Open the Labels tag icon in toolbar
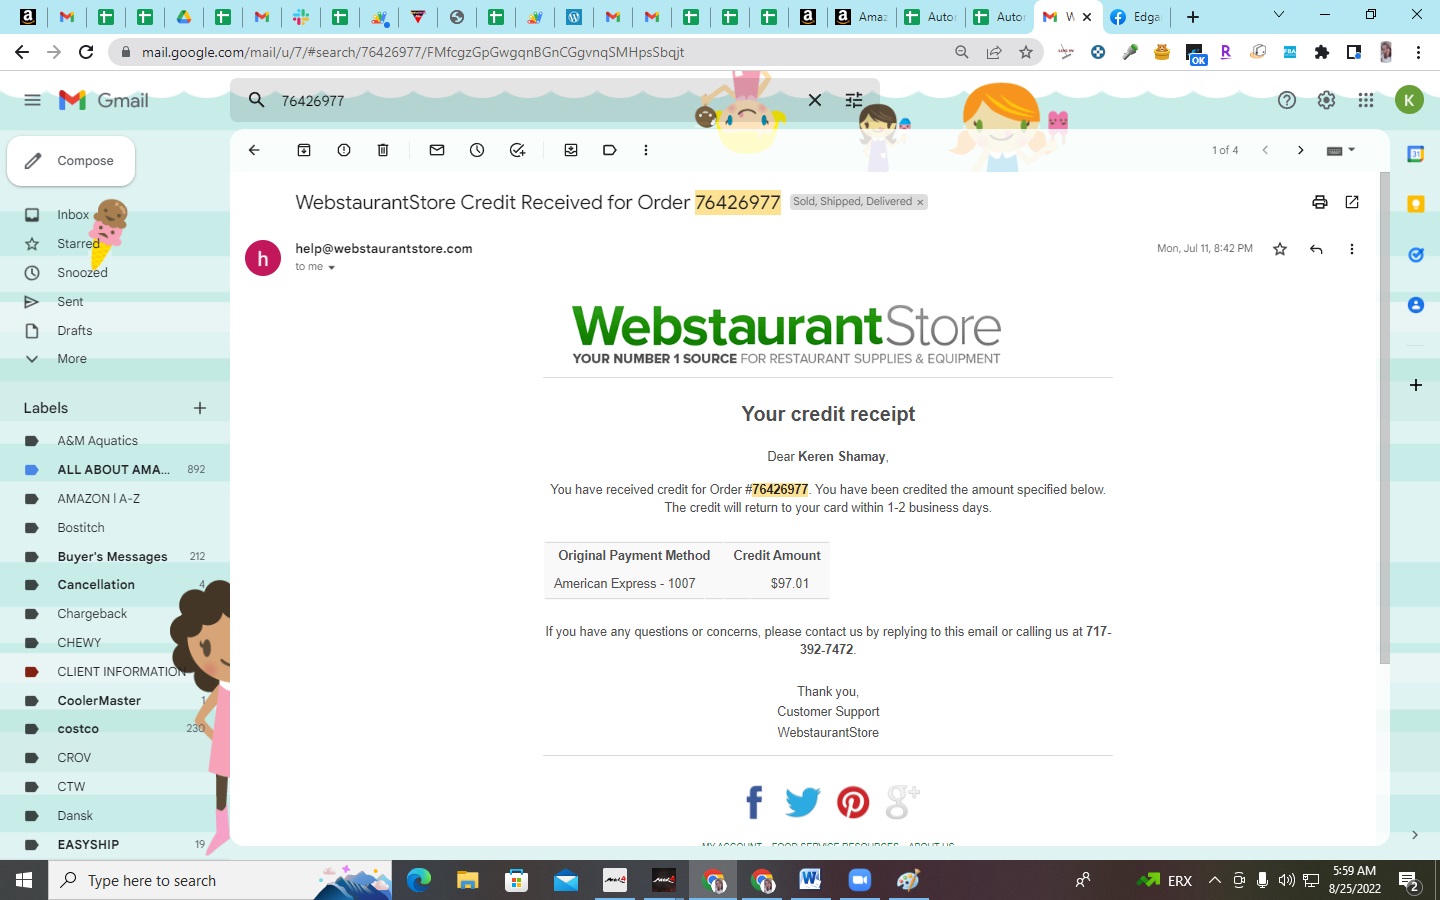1440x900 pixels. pyautogui.click(x=609, y=150)
